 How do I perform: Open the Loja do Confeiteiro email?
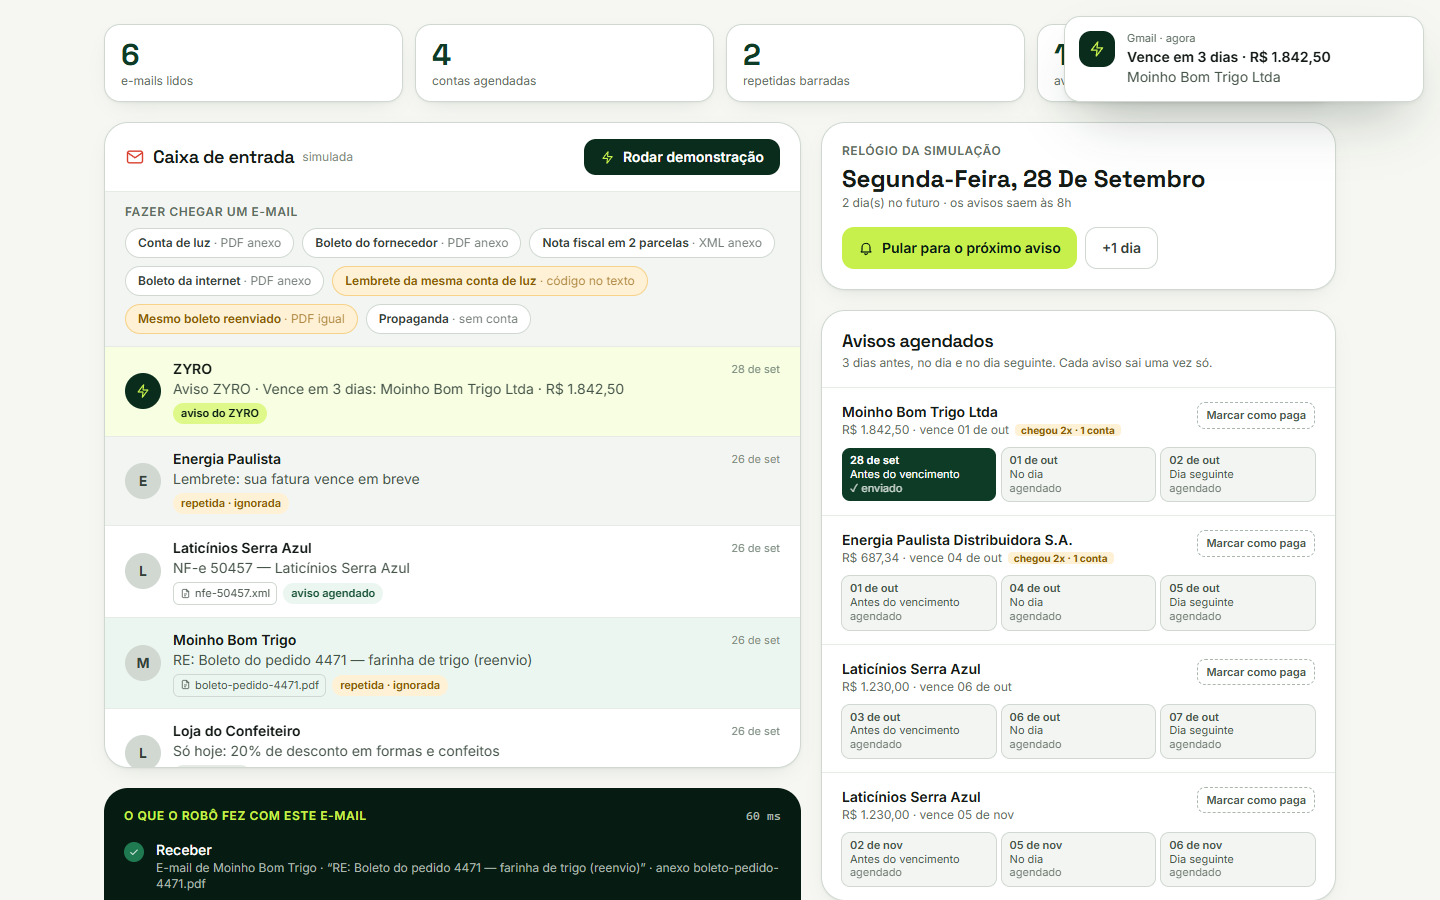pyautogui.click(x=452, y=739)
